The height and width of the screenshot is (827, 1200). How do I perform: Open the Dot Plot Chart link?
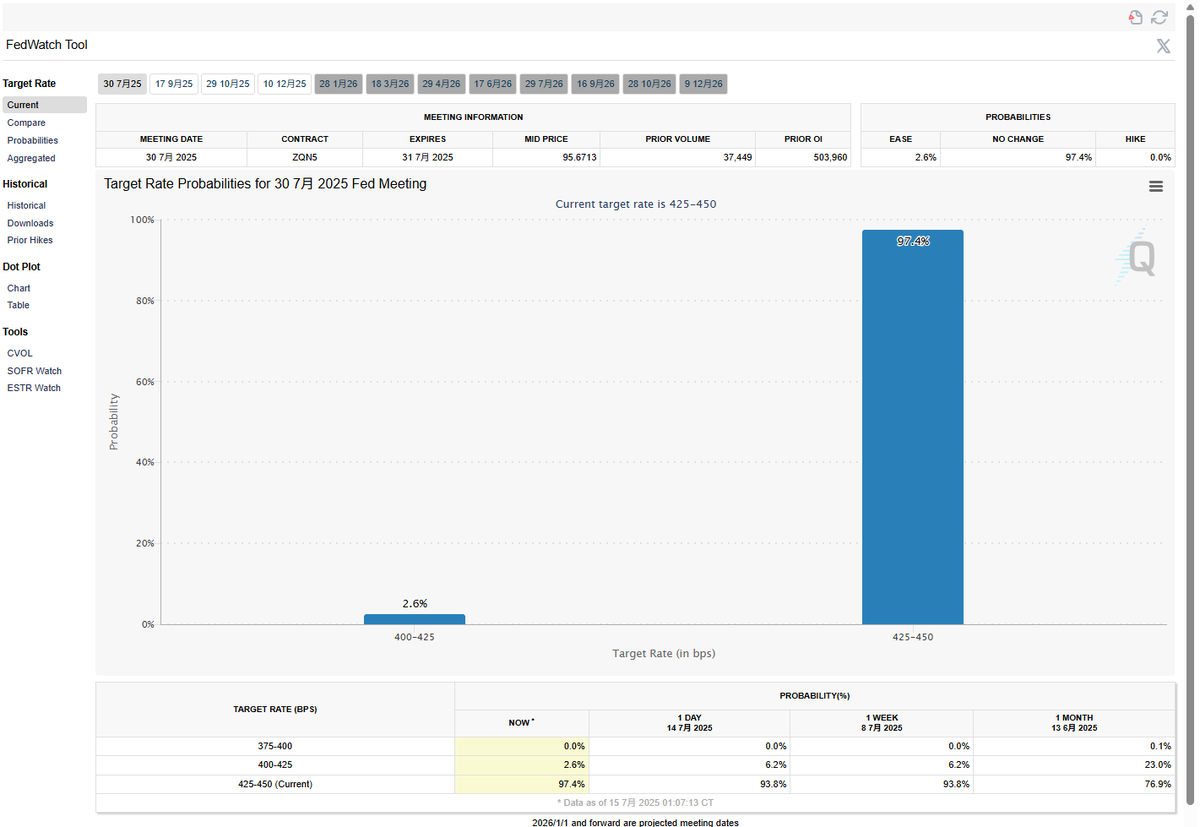click(x=18, y=288)
